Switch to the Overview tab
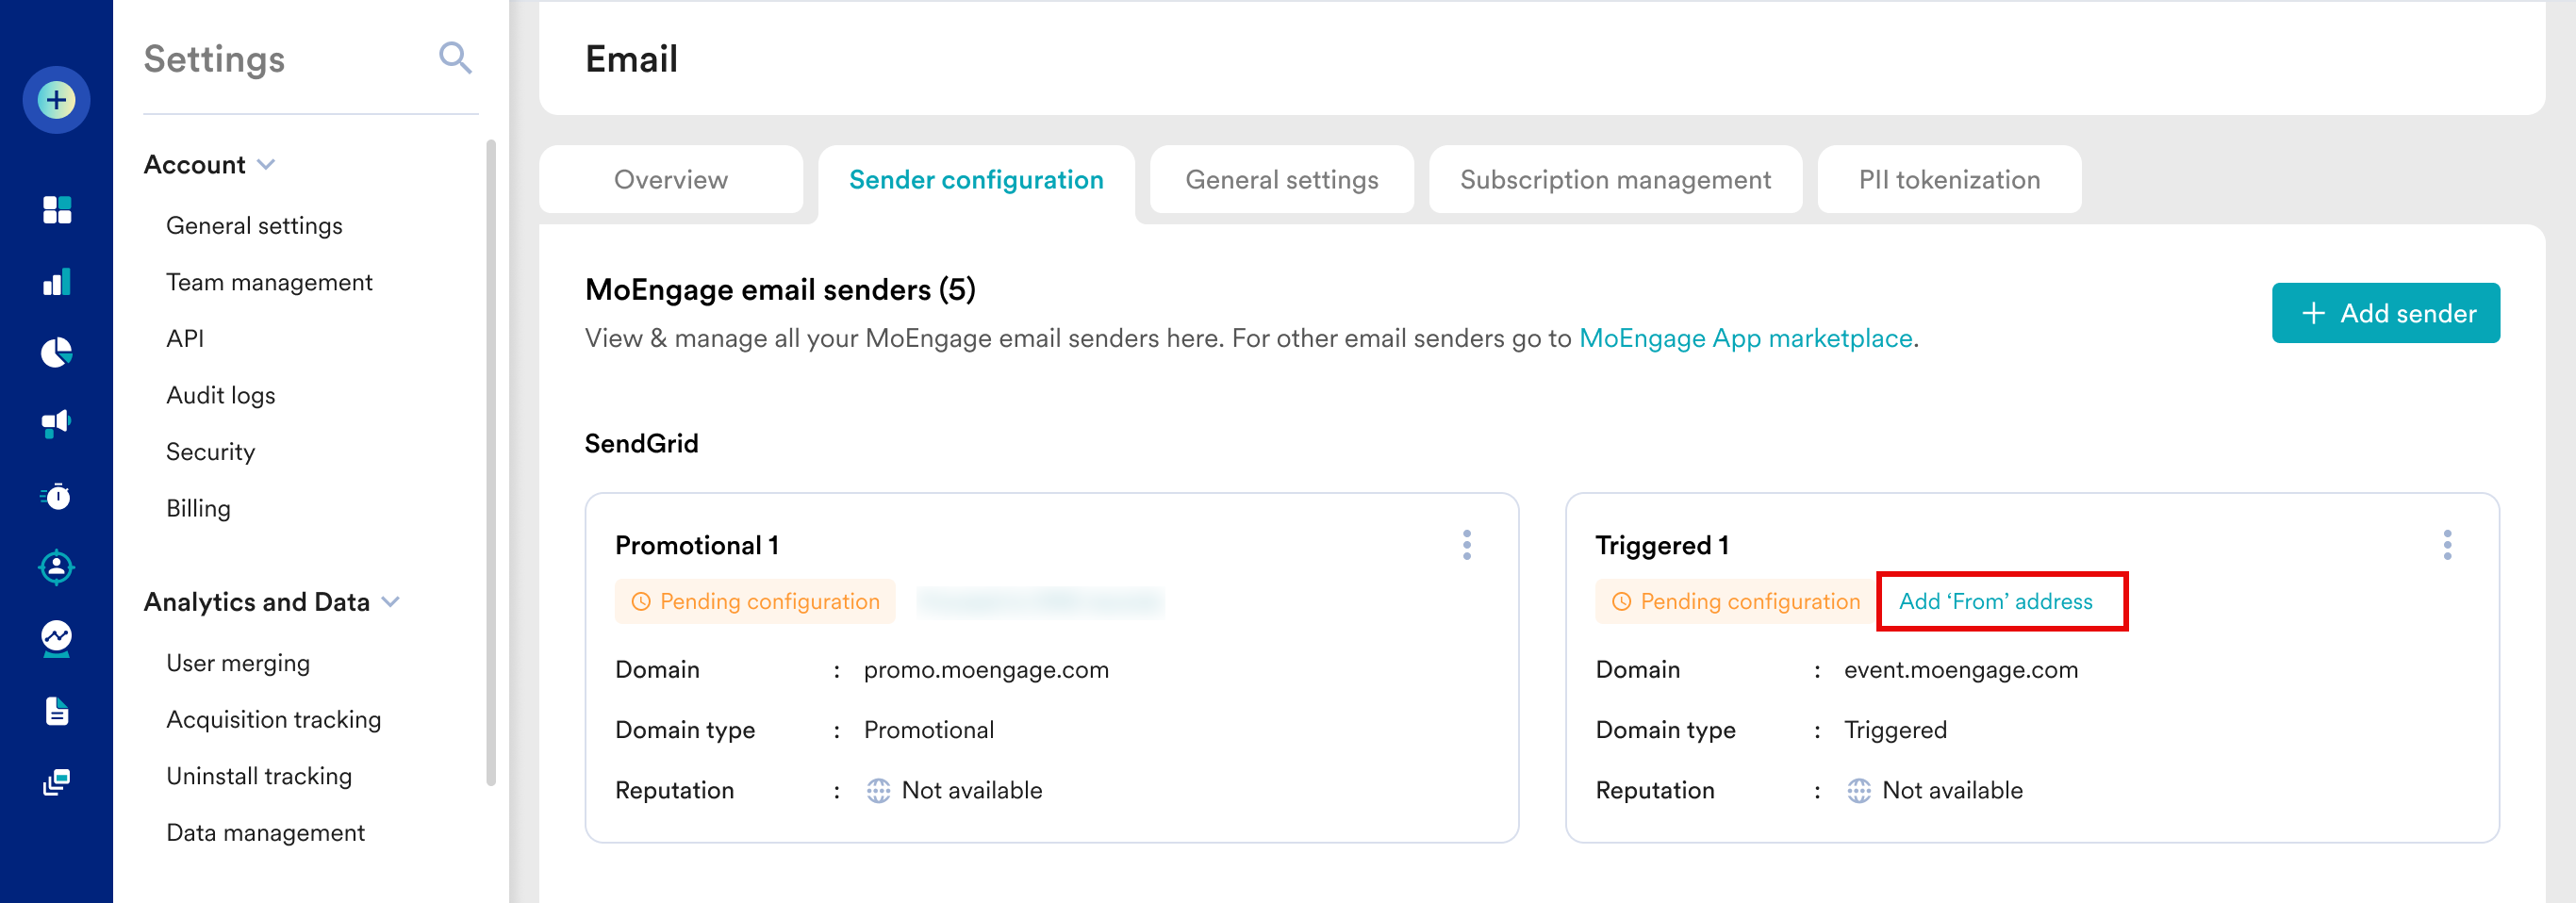The height and width of the screenshot is (903, 2576). coord(670,180)
